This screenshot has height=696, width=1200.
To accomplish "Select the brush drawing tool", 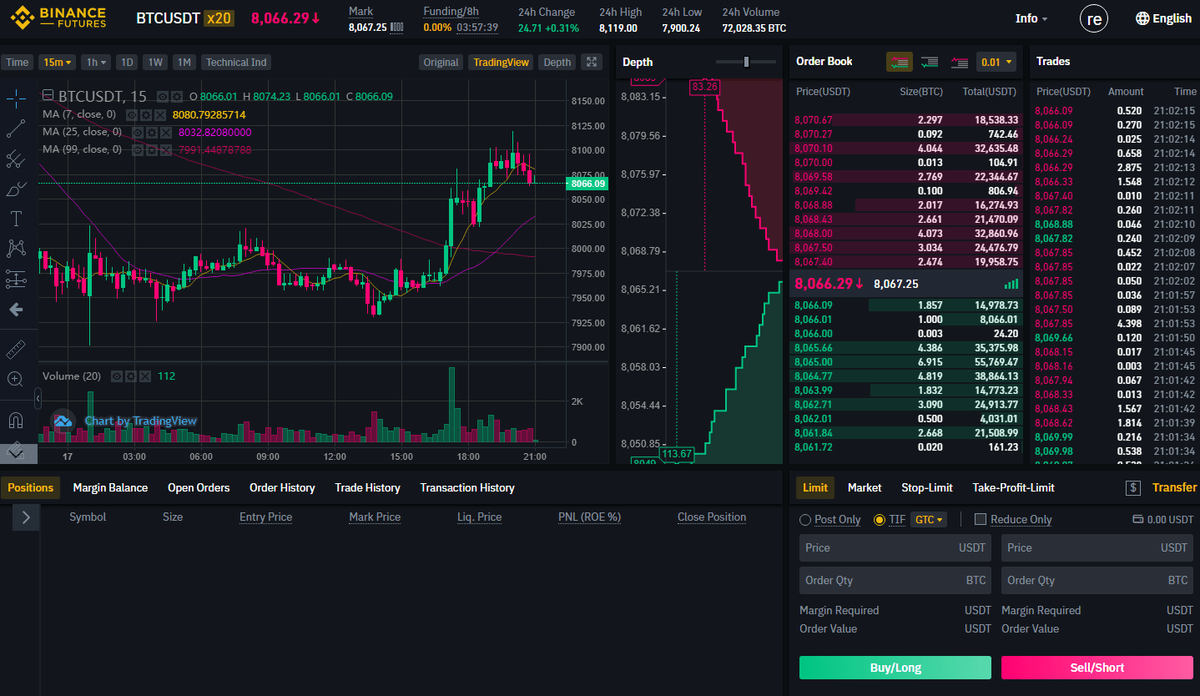I will 16,189.
